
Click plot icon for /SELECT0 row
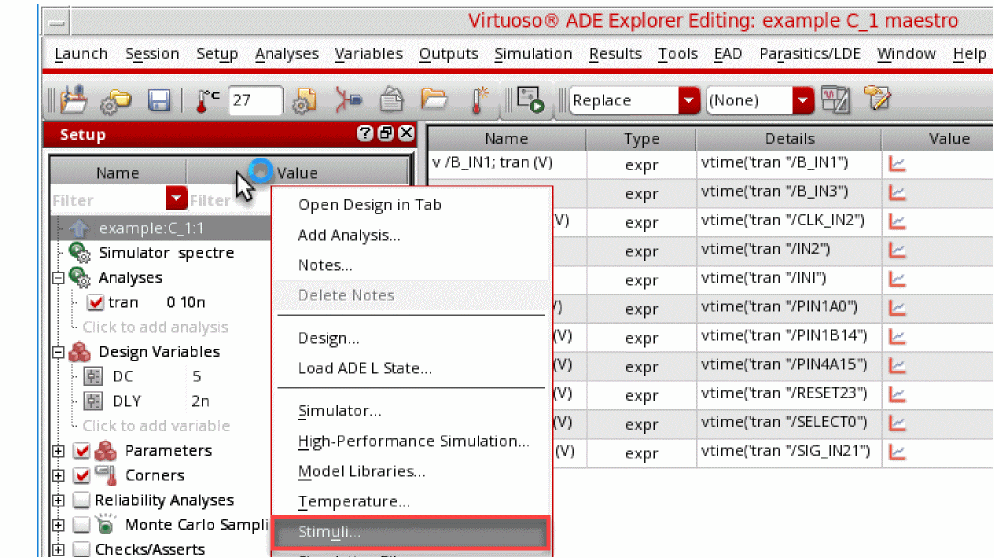(x=897, y=424)
